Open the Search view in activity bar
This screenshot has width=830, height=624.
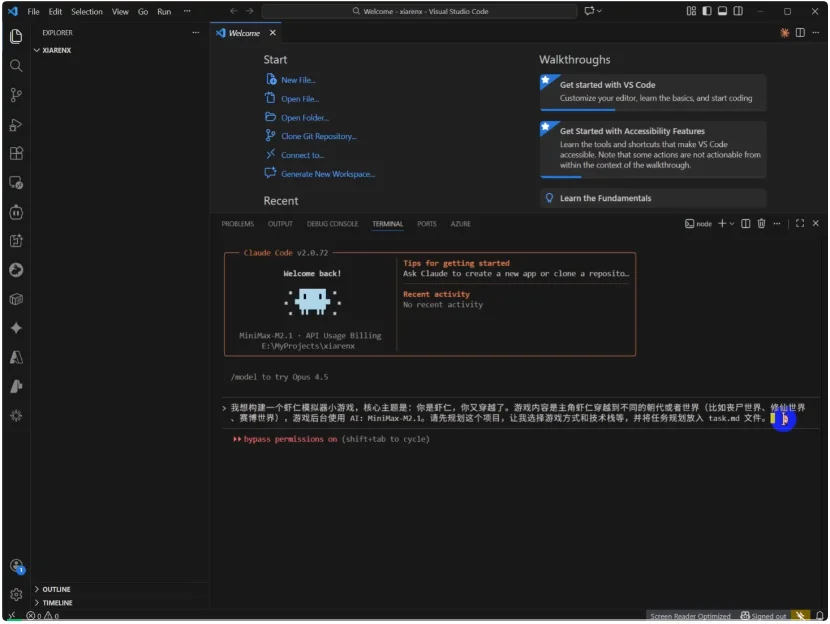16,66
